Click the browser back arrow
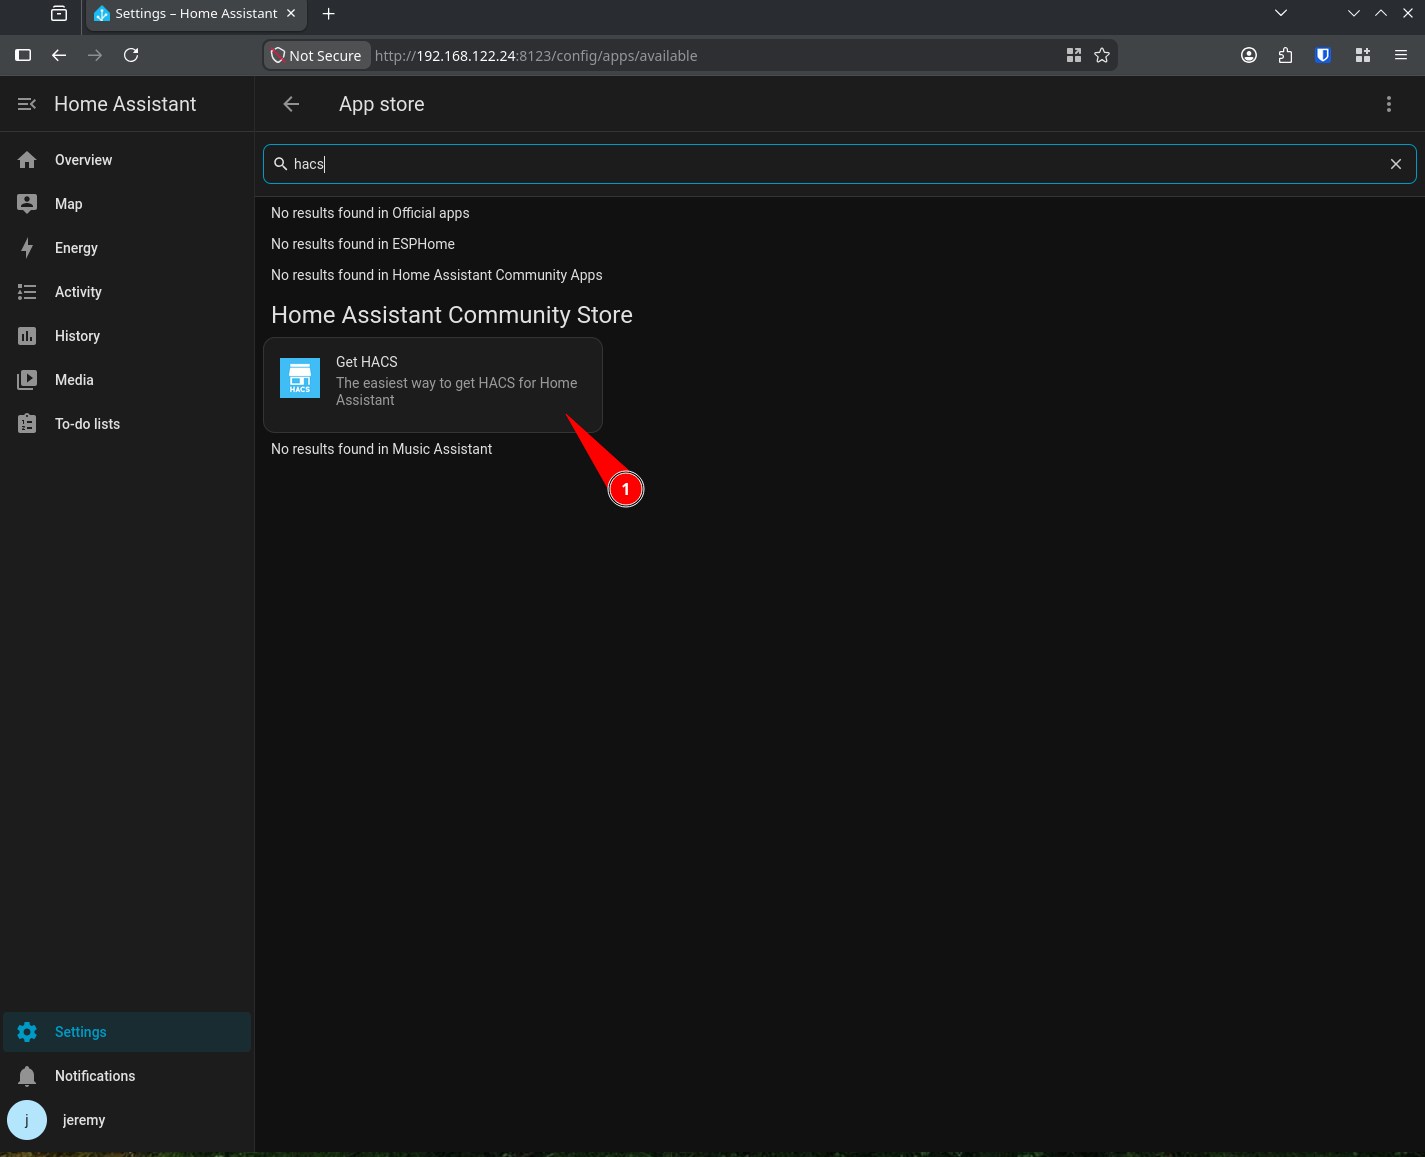 point(59,55)
